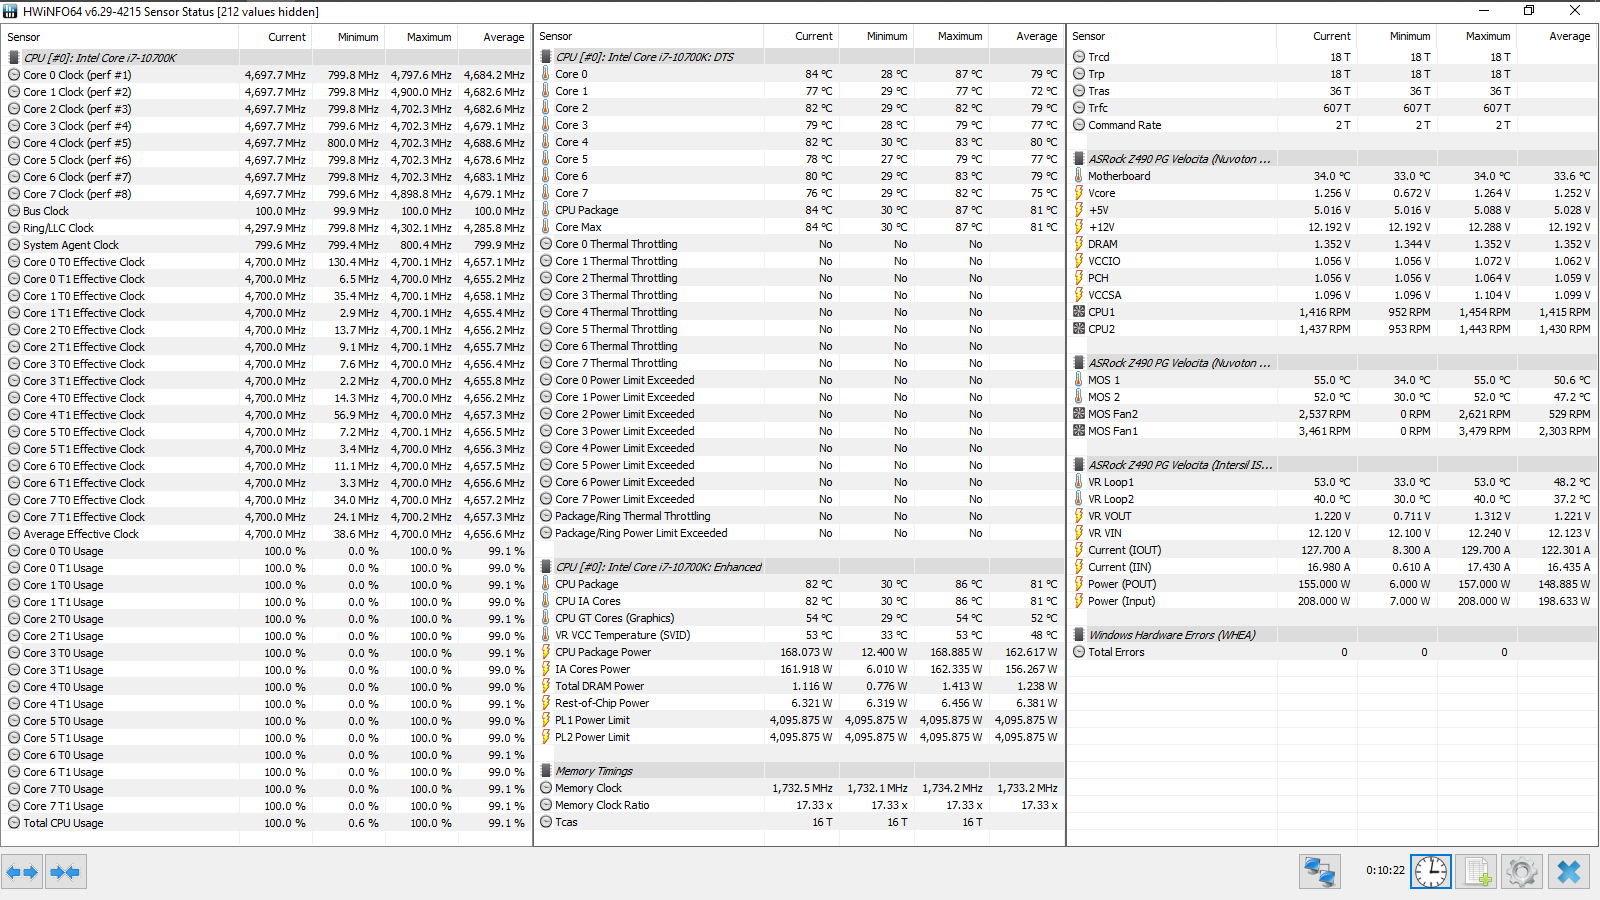Click the thermometer icon next to VR Loop1
The image size is (1600, 900).
click(x=1079, y=482)
